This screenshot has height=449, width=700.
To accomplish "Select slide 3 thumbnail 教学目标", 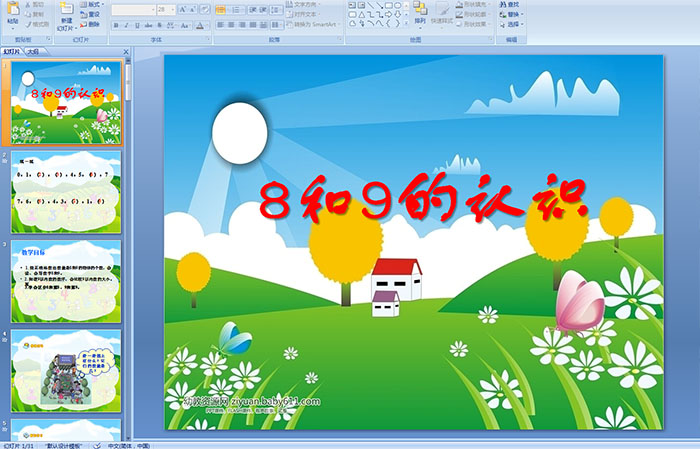I will pyautogui.click(x=66, y=282).
